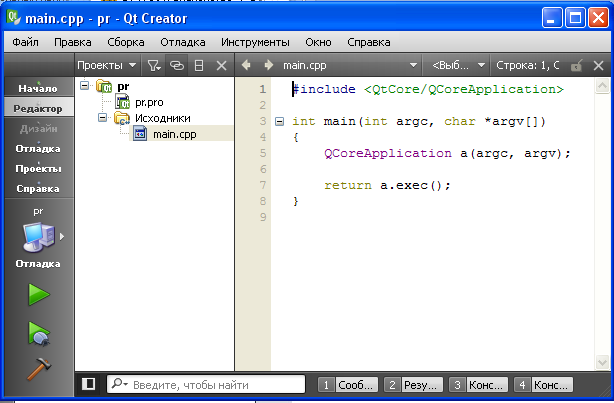Open the Проекты view dropdown
The width and height of the screenshot is (614, 403).
107,65
